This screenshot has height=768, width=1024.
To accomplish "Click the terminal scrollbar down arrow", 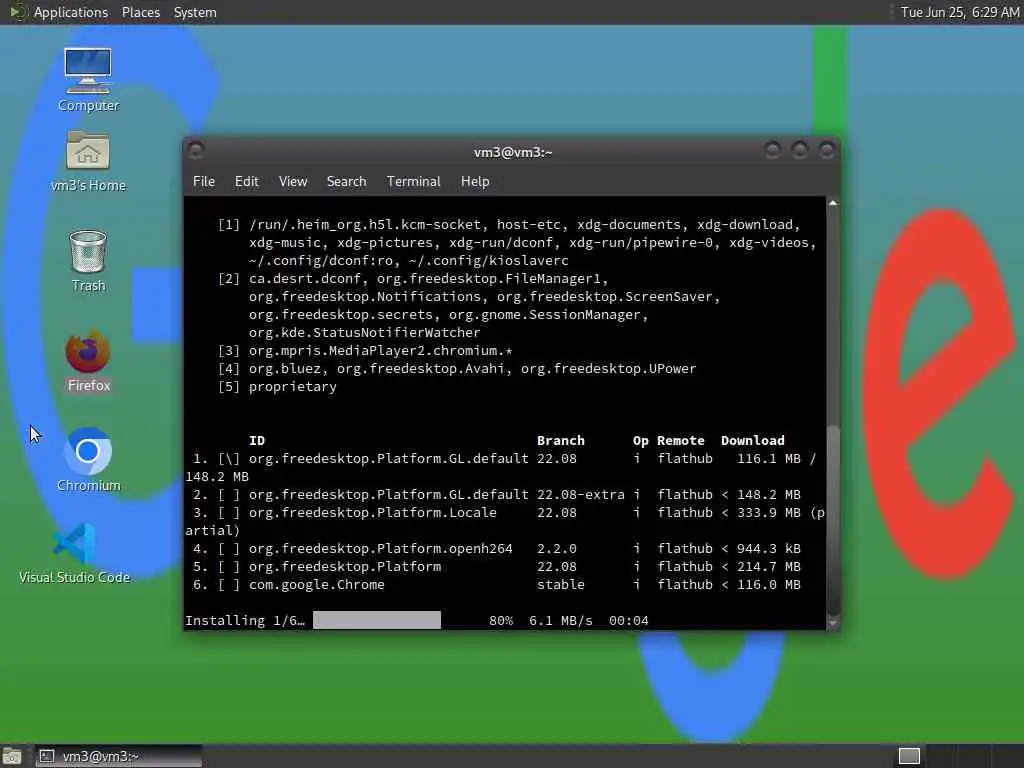I will coord(833,623).
